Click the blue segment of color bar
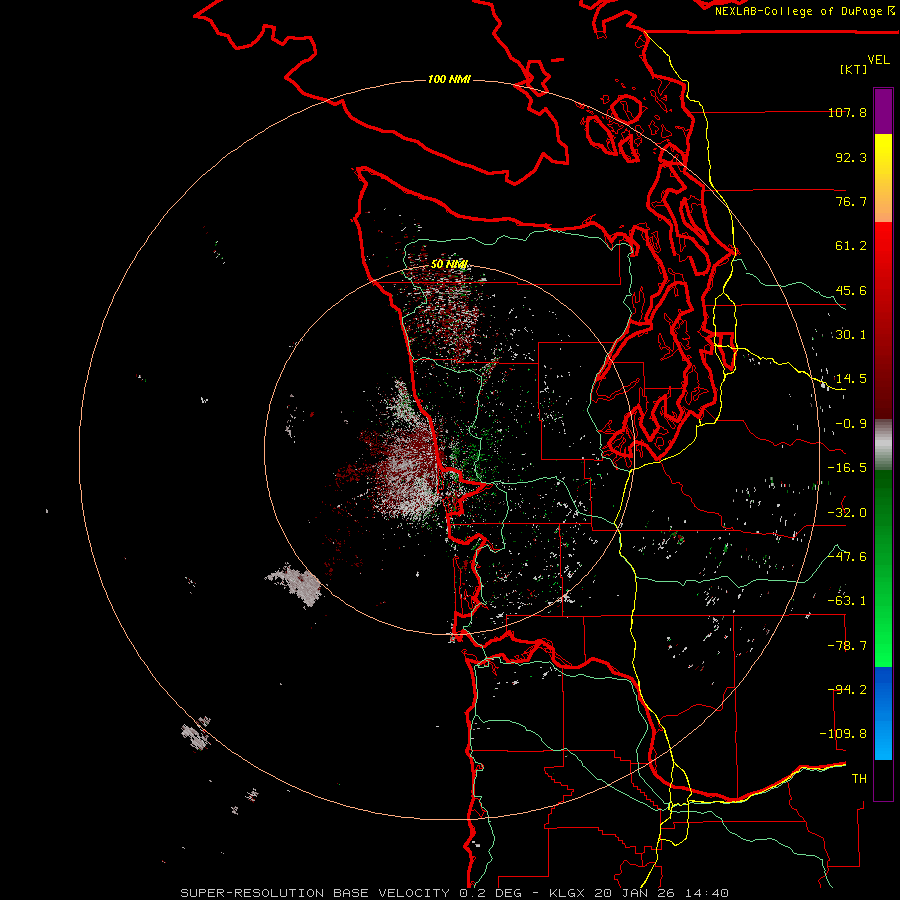Viewport: 900px width, 900px height. tap(883, 713)
